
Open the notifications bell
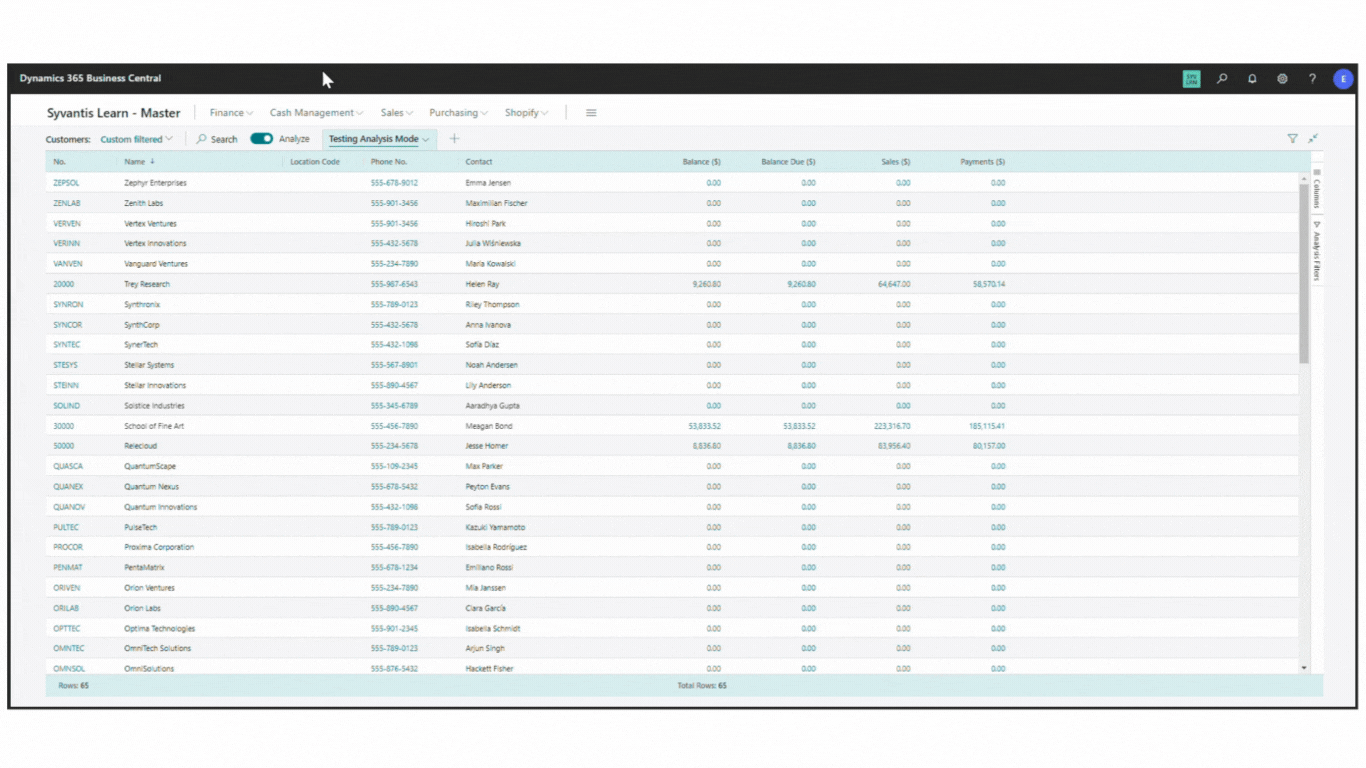[x=1252, y=79]
